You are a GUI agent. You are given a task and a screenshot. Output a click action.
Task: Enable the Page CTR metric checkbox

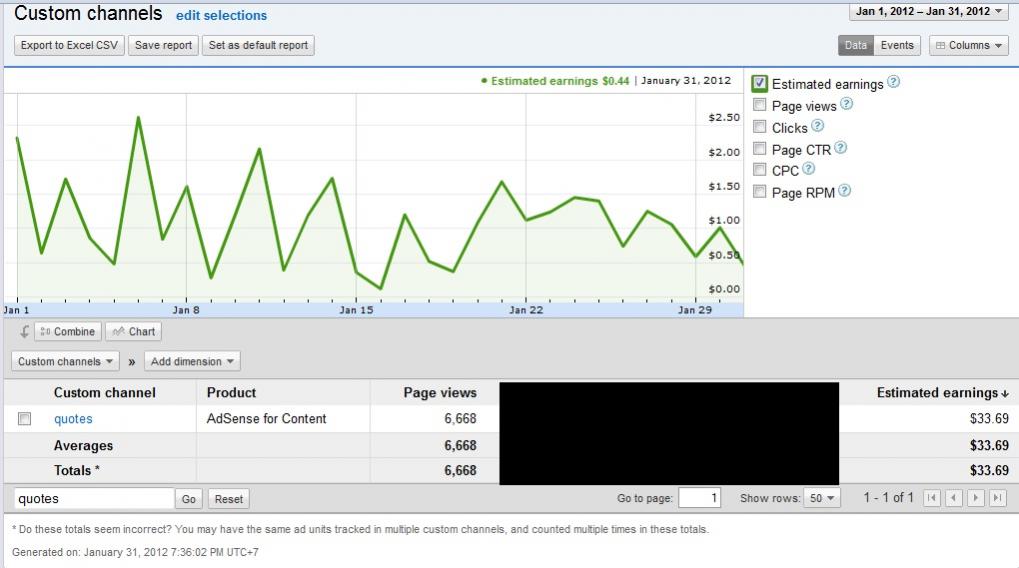click(759, 148)
